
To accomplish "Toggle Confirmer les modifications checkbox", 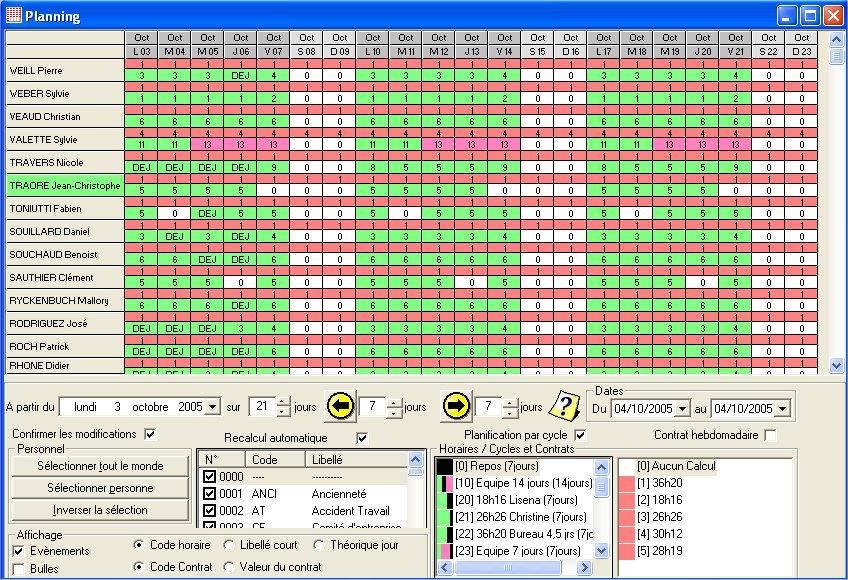I will click(150, 434).
